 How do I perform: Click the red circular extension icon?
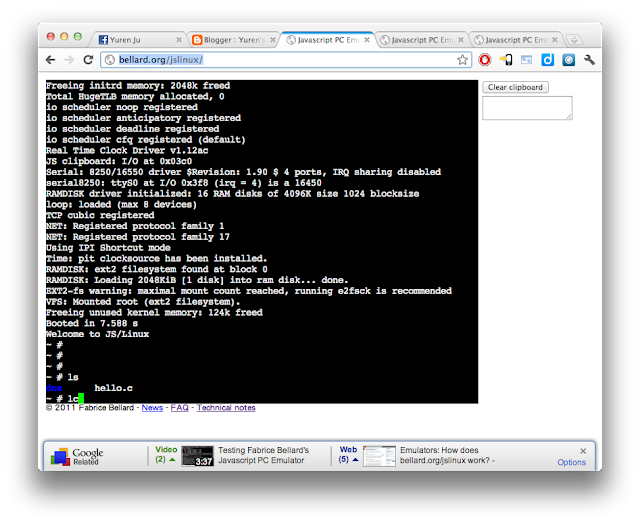point(485,60)
